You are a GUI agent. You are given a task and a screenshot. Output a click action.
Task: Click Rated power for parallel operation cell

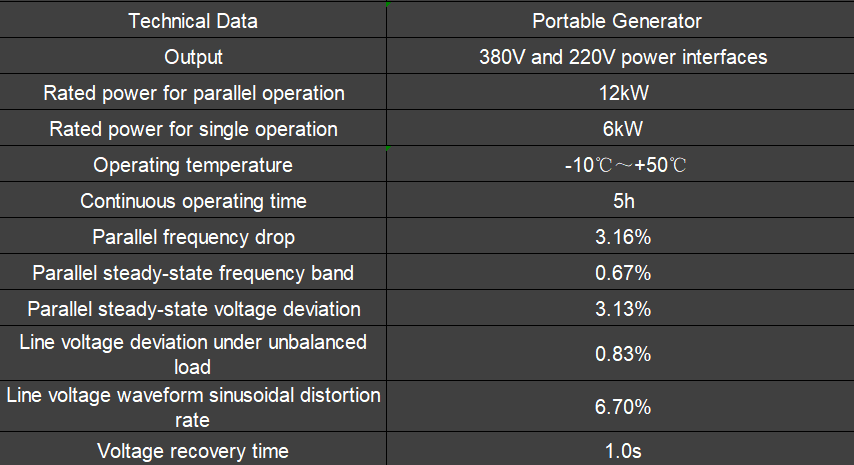193,93
